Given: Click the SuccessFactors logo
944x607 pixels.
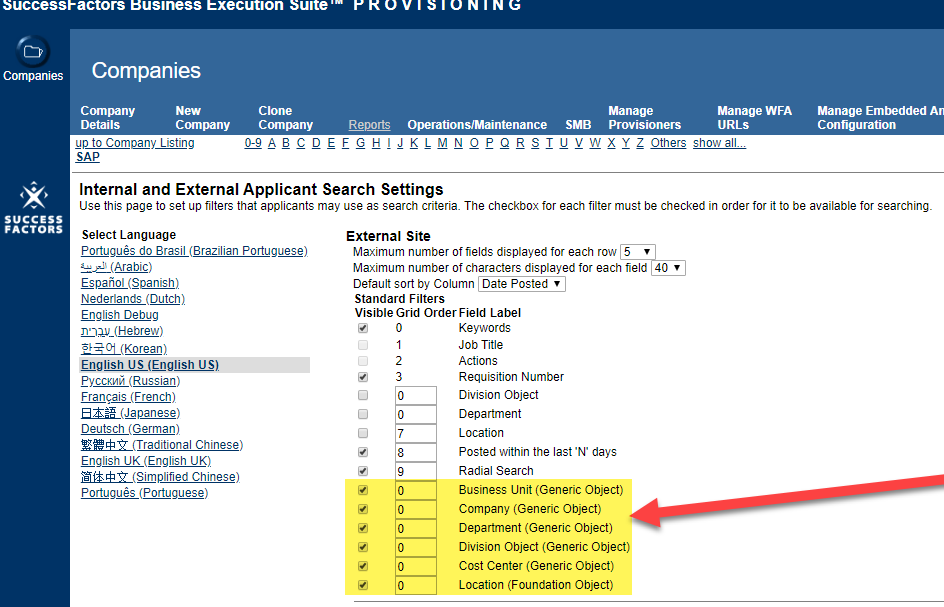Looking at the screenshot, I should [33, 208].
